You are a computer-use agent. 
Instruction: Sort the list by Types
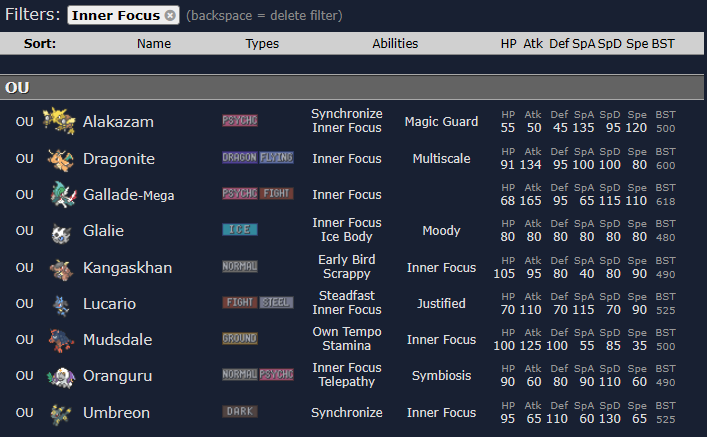(x=262, y=44)
